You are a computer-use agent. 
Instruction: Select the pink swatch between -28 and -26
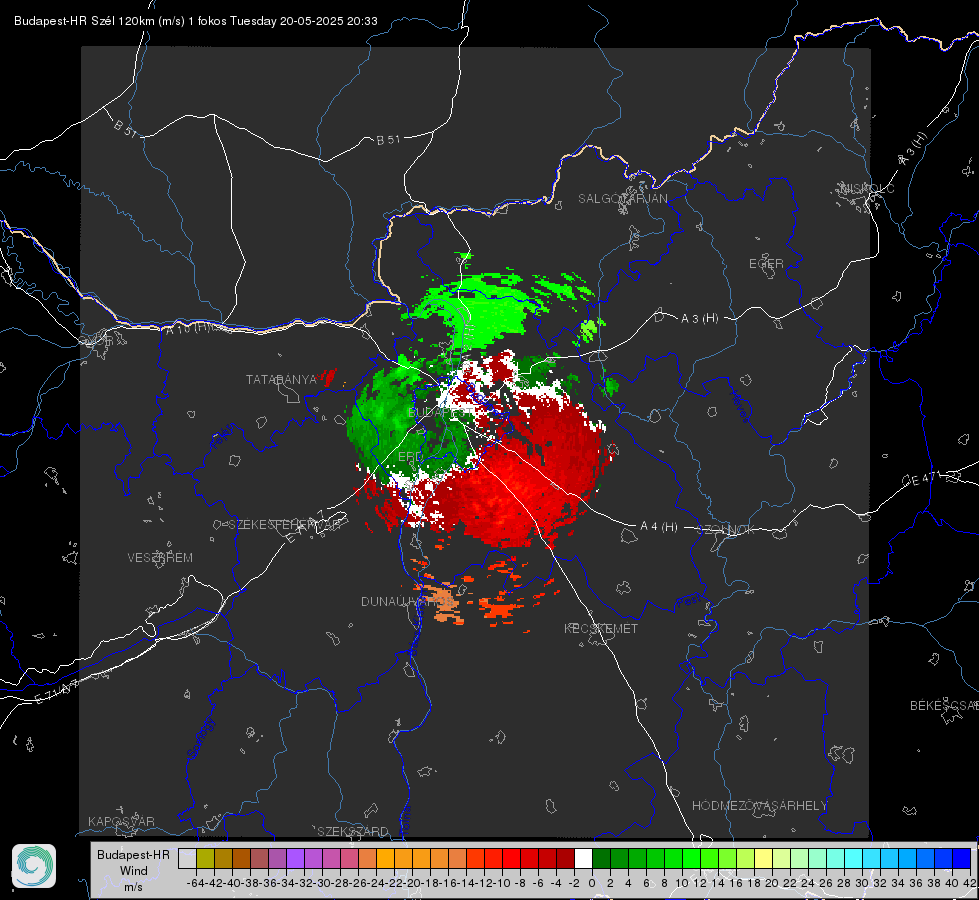[349, 858]
